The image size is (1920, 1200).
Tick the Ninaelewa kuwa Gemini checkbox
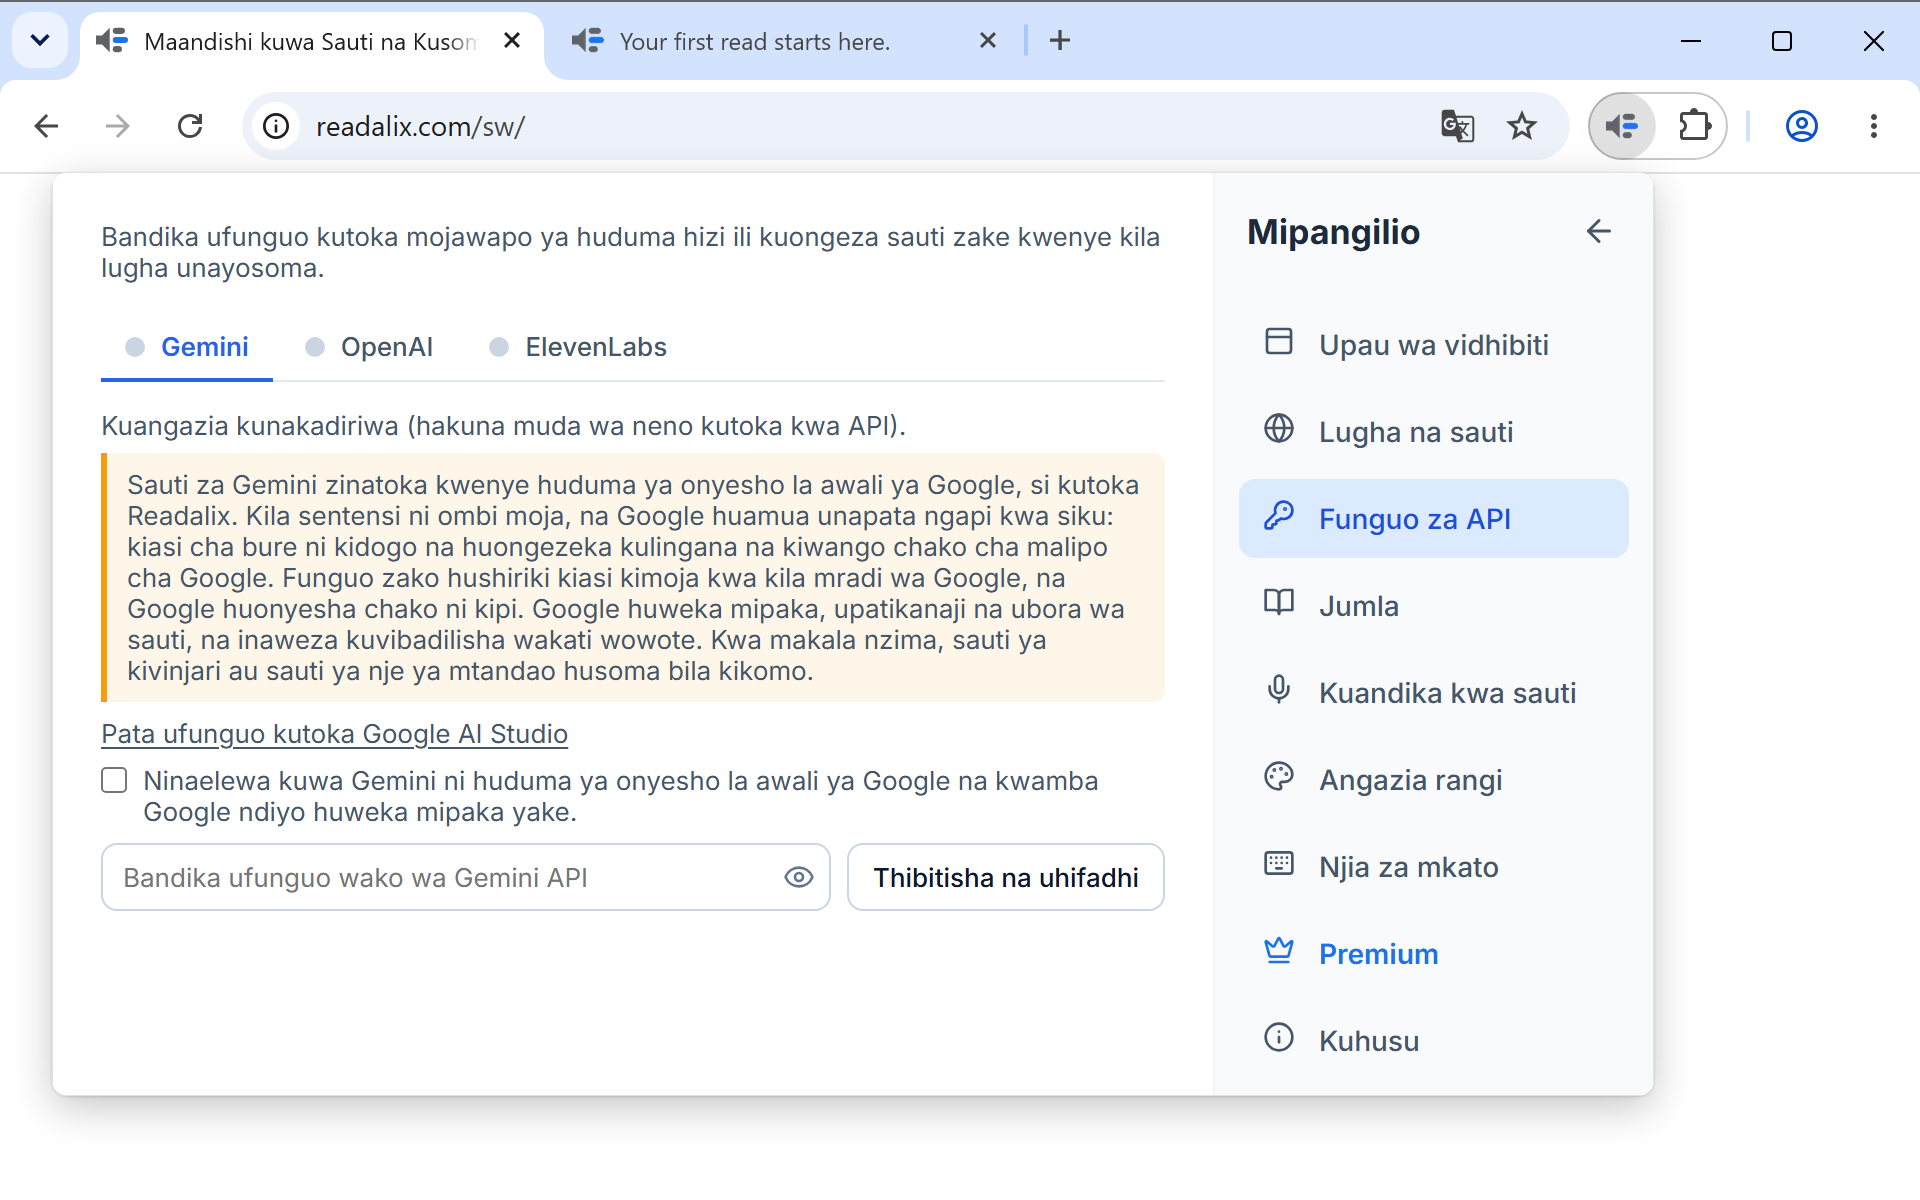(115, 781)
